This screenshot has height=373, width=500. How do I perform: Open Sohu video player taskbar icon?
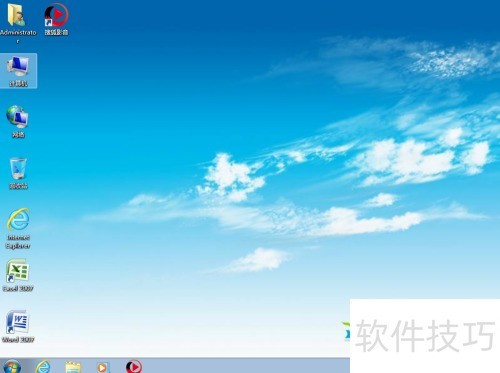pyautogui.click(x=134, y=367)
